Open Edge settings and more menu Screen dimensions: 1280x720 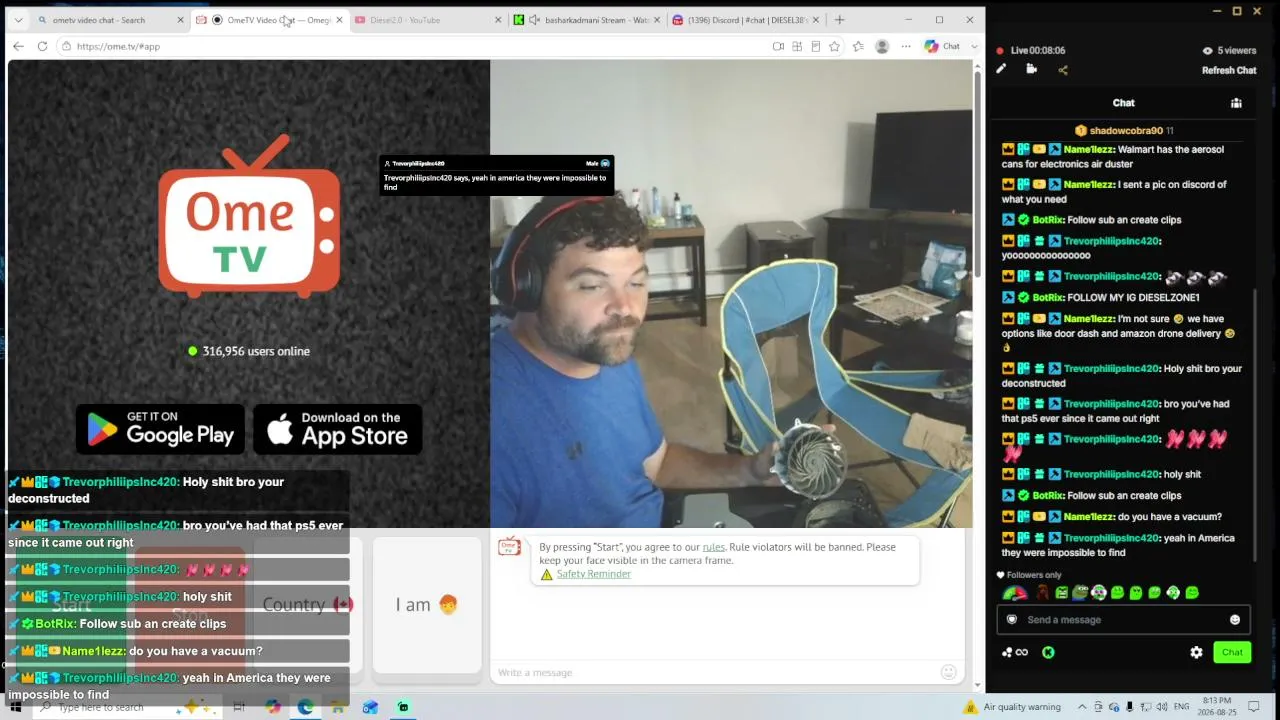point(906,46)
